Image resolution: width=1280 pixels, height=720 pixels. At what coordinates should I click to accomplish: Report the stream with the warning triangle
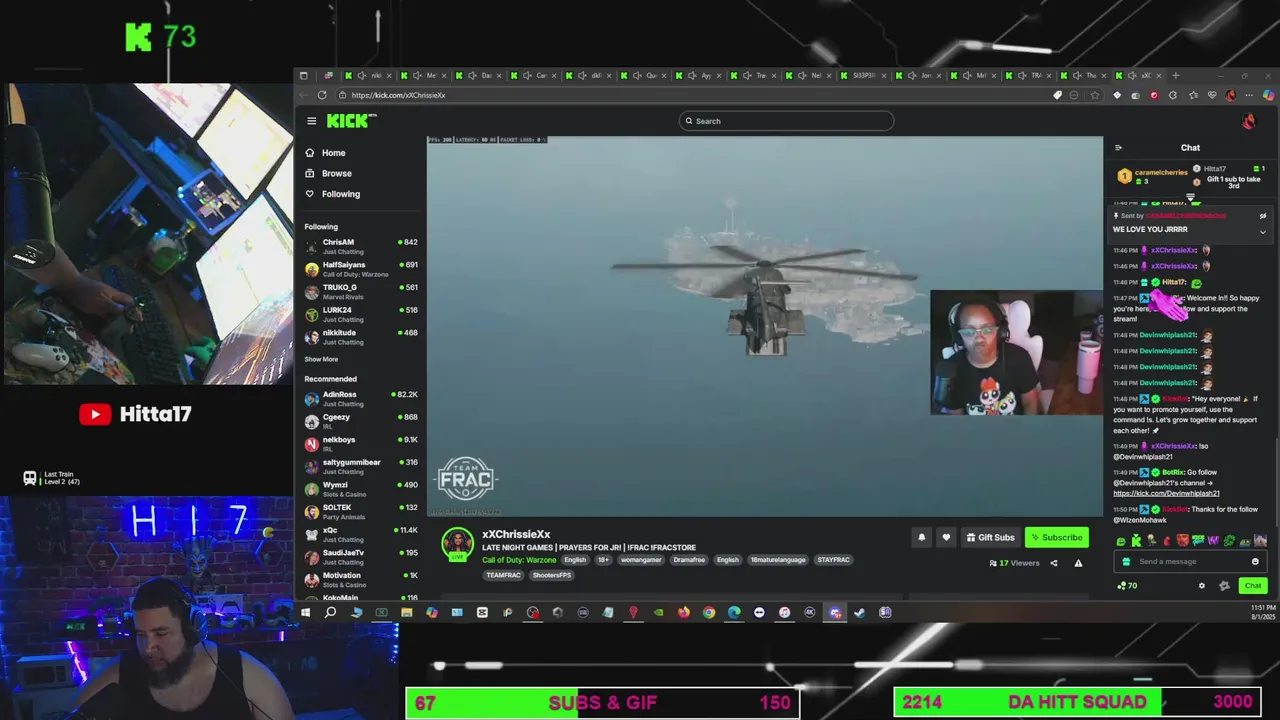pos(1078,563)
